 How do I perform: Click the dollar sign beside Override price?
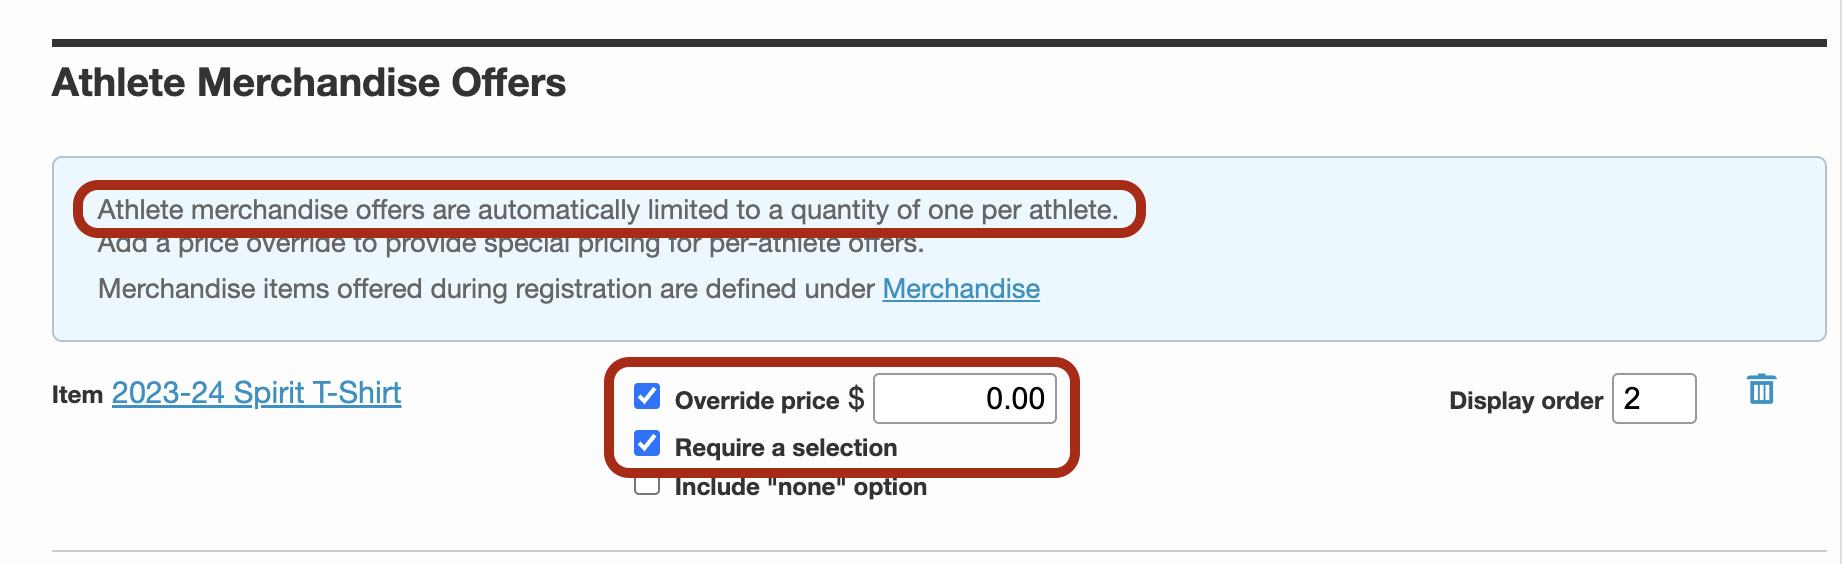click(856, 399)
